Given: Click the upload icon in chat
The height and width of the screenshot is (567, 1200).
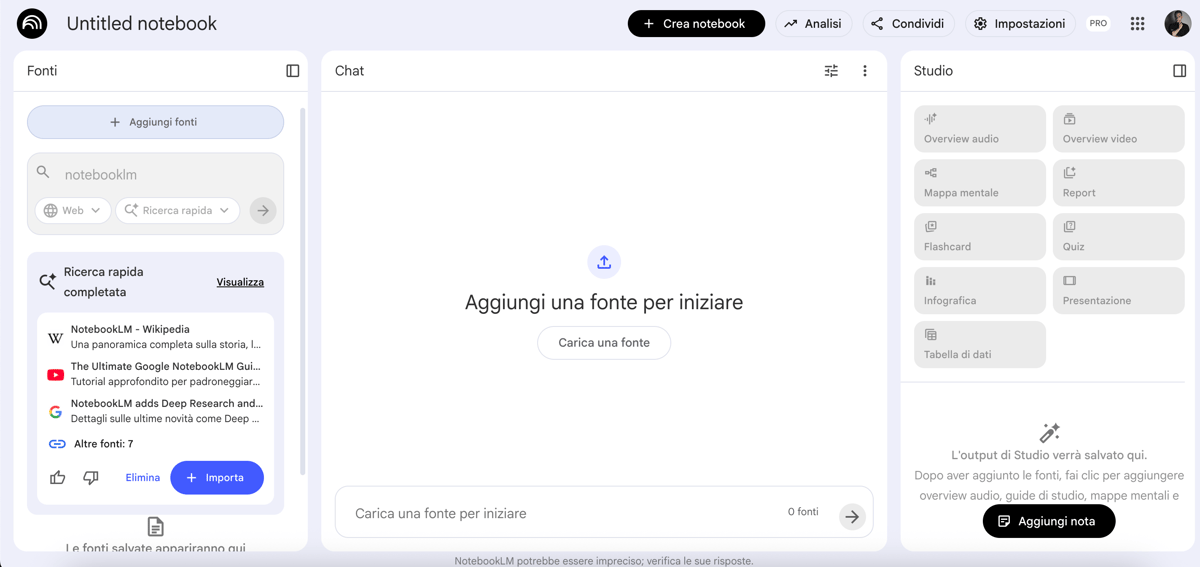Looking at the screenshot, I should (604, 262).
